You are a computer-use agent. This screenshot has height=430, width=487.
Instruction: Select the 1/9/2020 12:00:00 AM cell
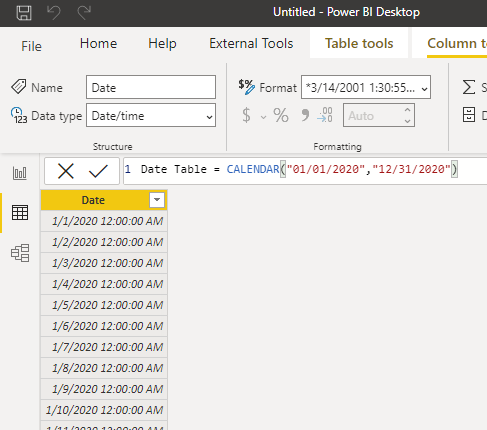pos(104,389)
